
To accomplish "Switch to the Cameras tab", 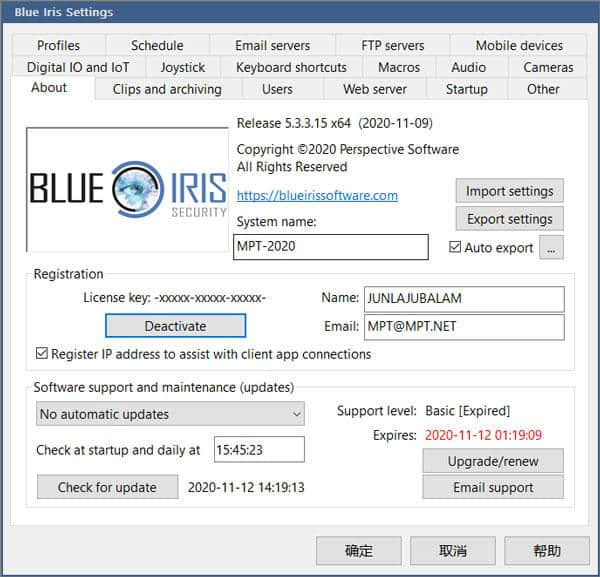I will (x=548, y=67).
